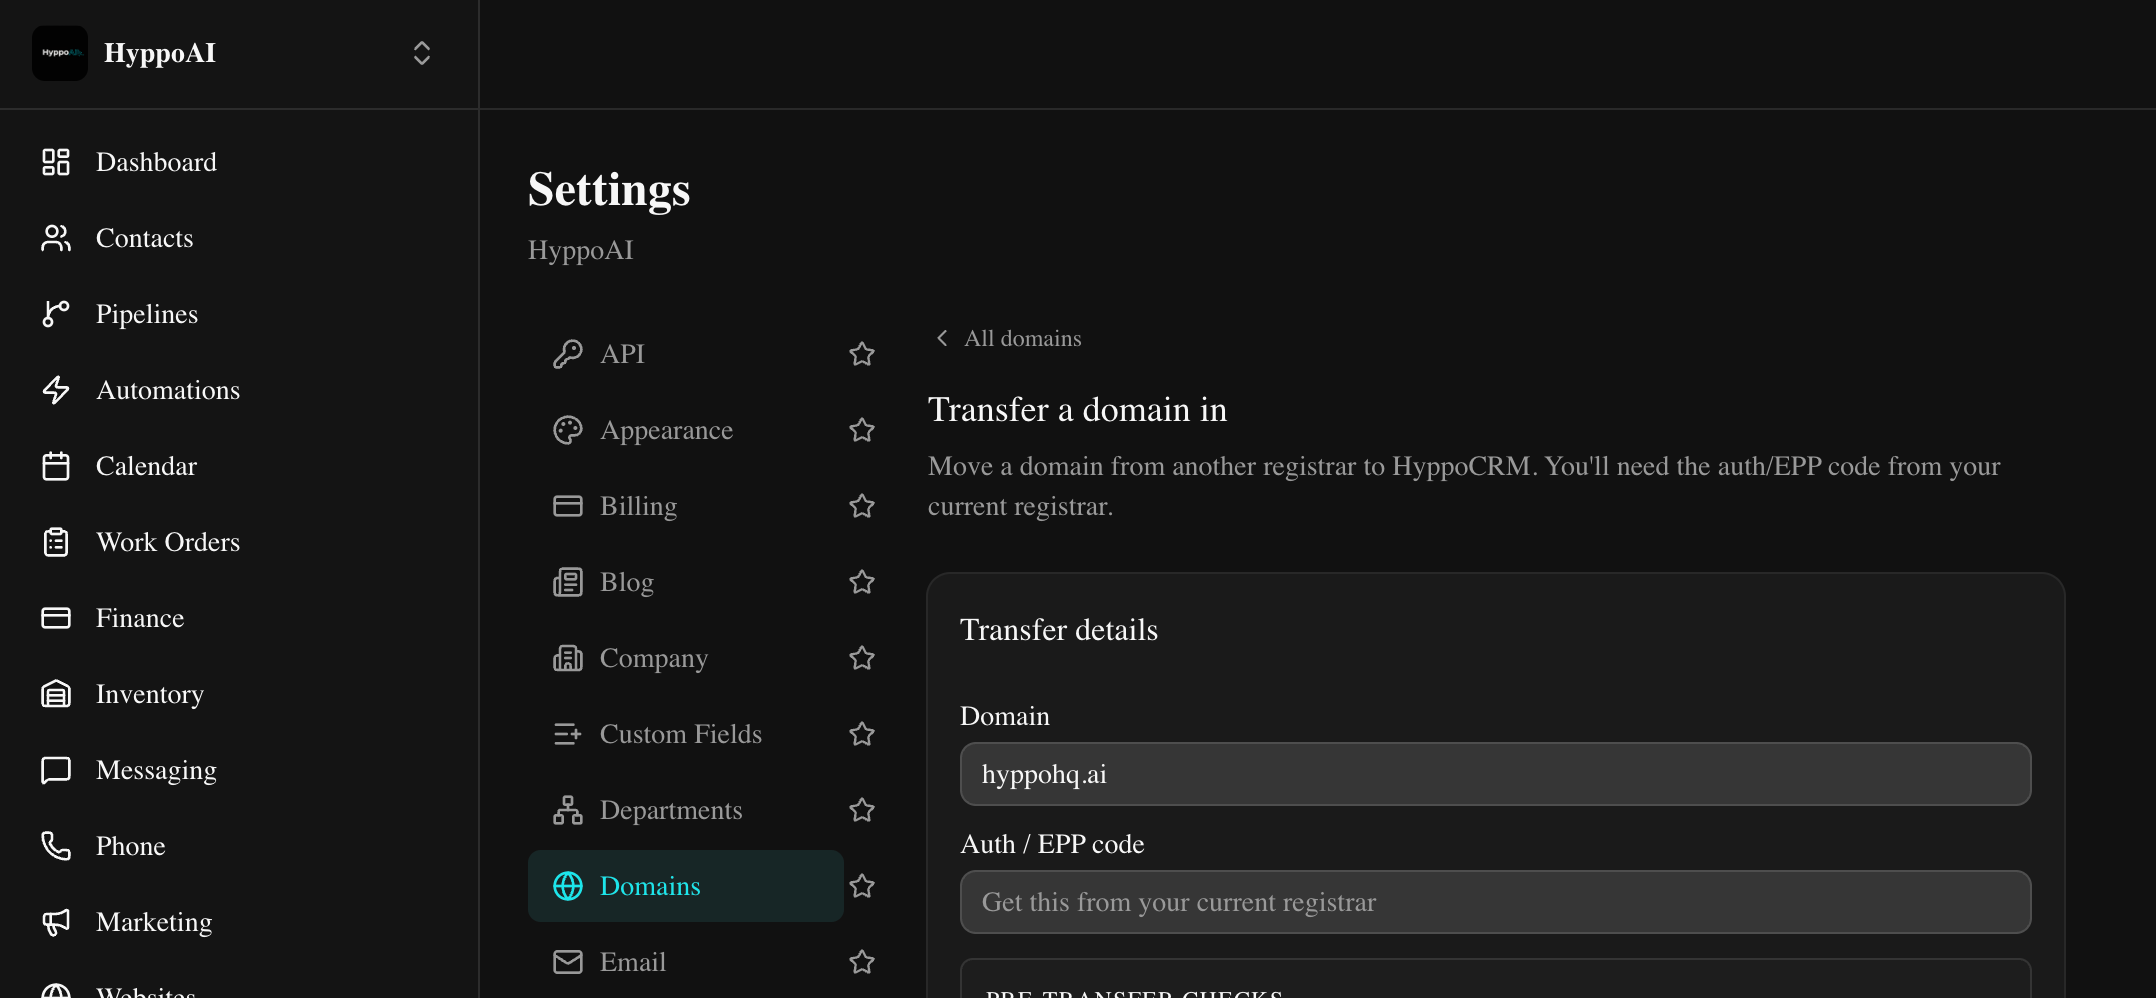Open Custom Fields settings section
This screenshot has height=998, width=2156.
[x=686, y=734]
